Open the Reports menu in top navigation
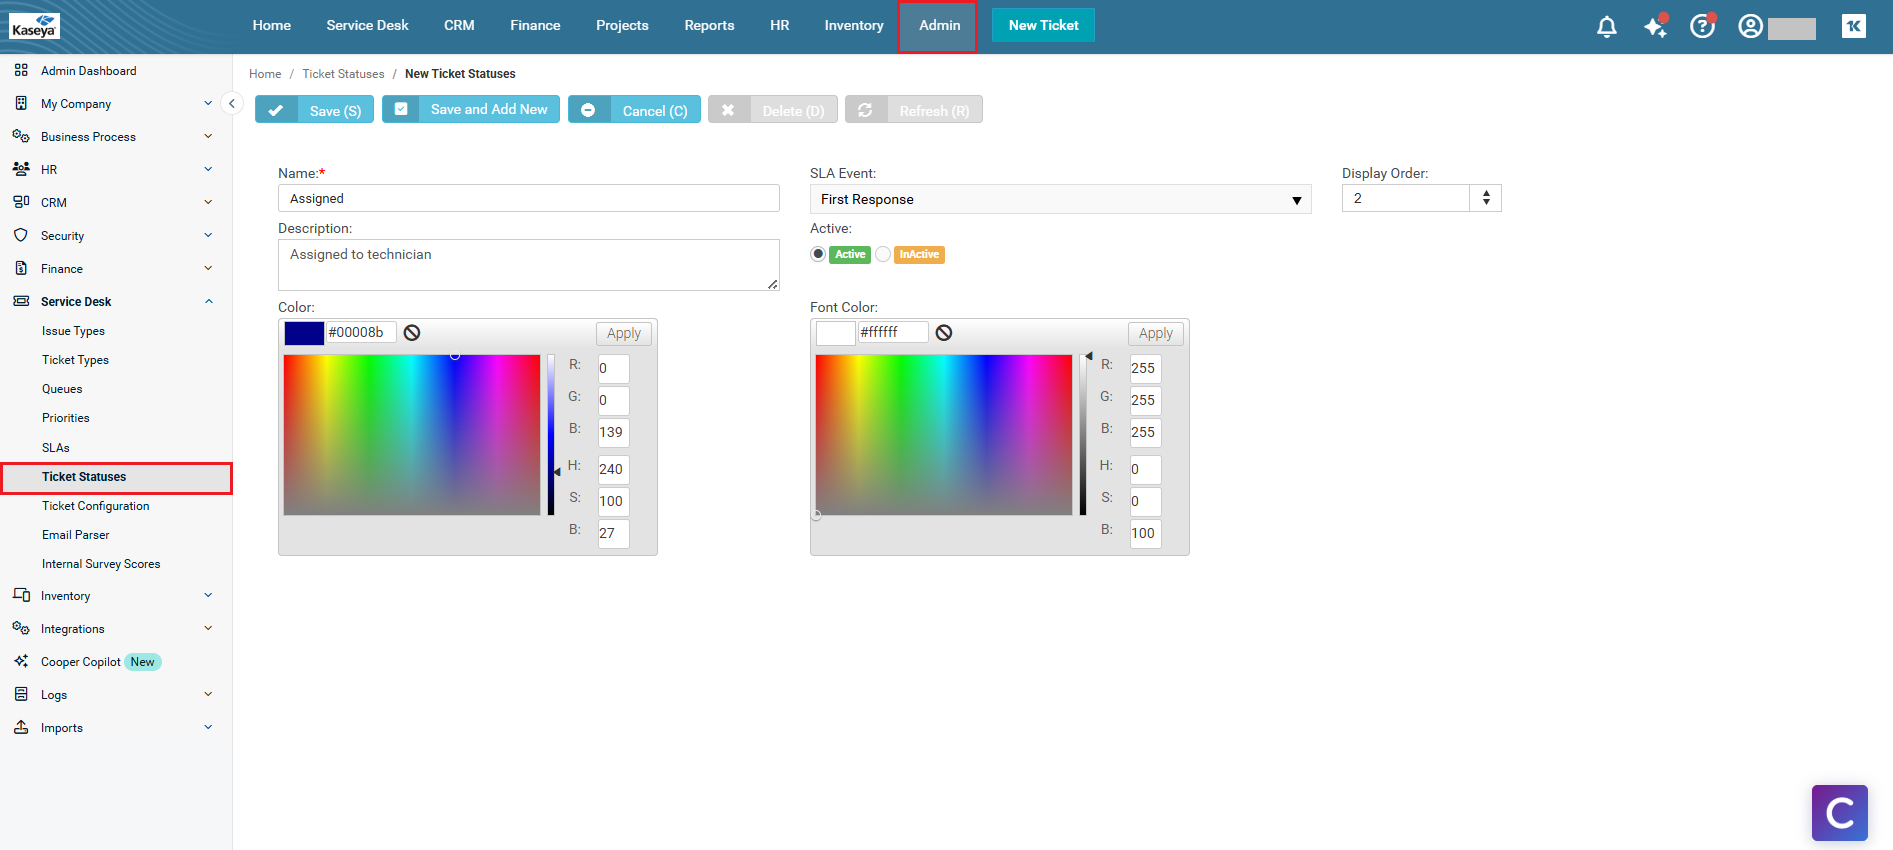 click(709, 26)
